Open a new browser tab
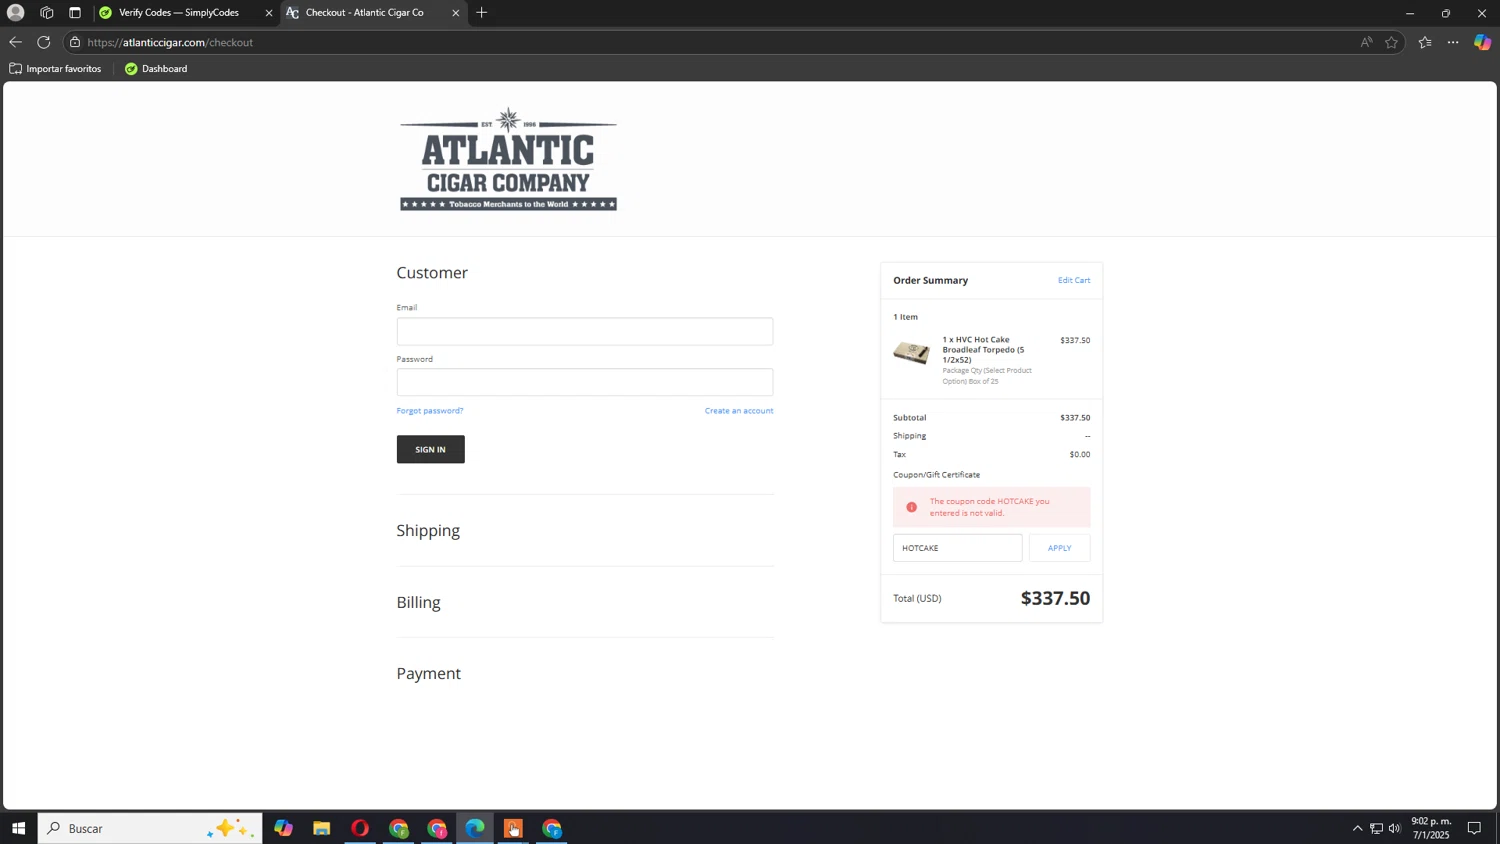1500x844 pixels. [x=482, y=13]
